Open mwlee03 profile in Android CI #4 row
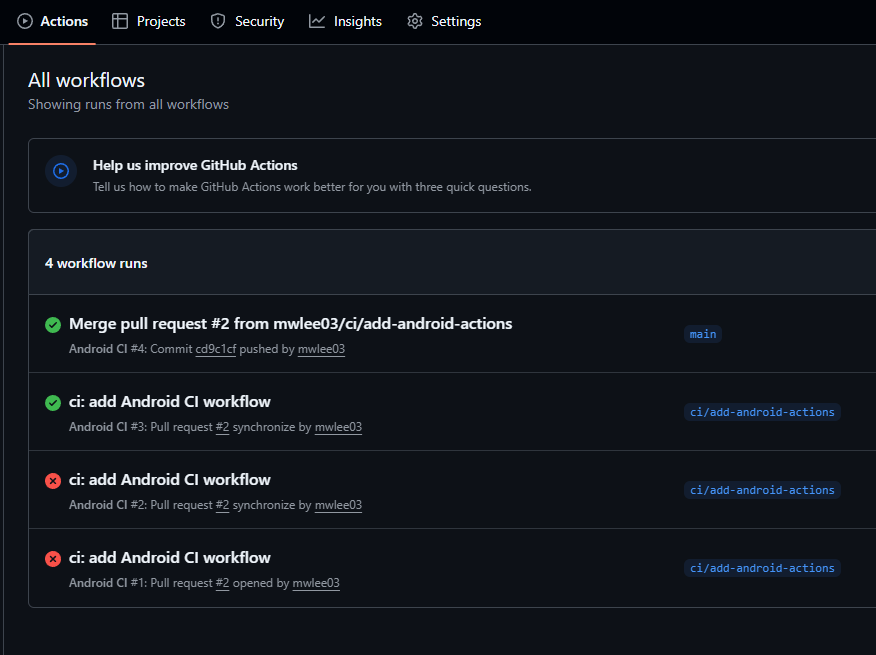This screenshot has height=655, width=876. pyautogui.click(x=321, y=349)
